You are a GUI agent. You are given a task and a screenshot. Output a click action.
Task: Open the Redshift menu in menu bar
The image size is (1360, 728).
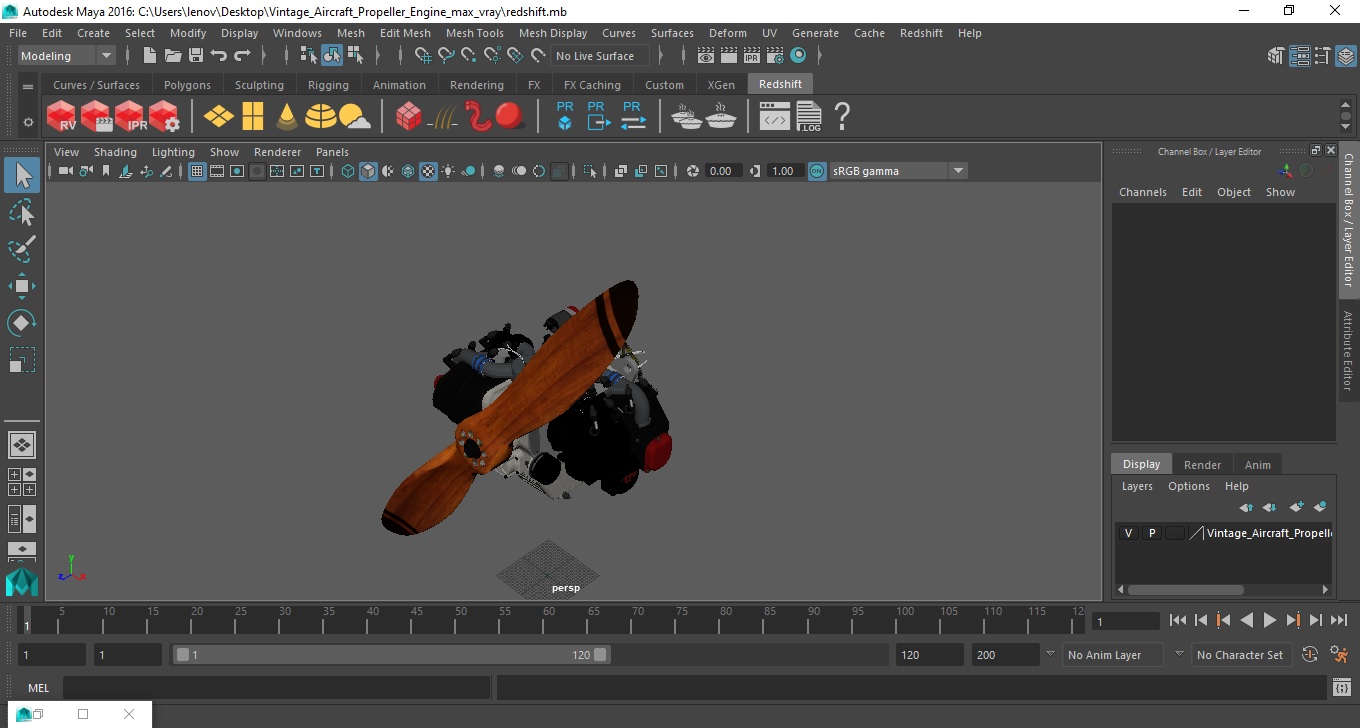click(921, 33)
